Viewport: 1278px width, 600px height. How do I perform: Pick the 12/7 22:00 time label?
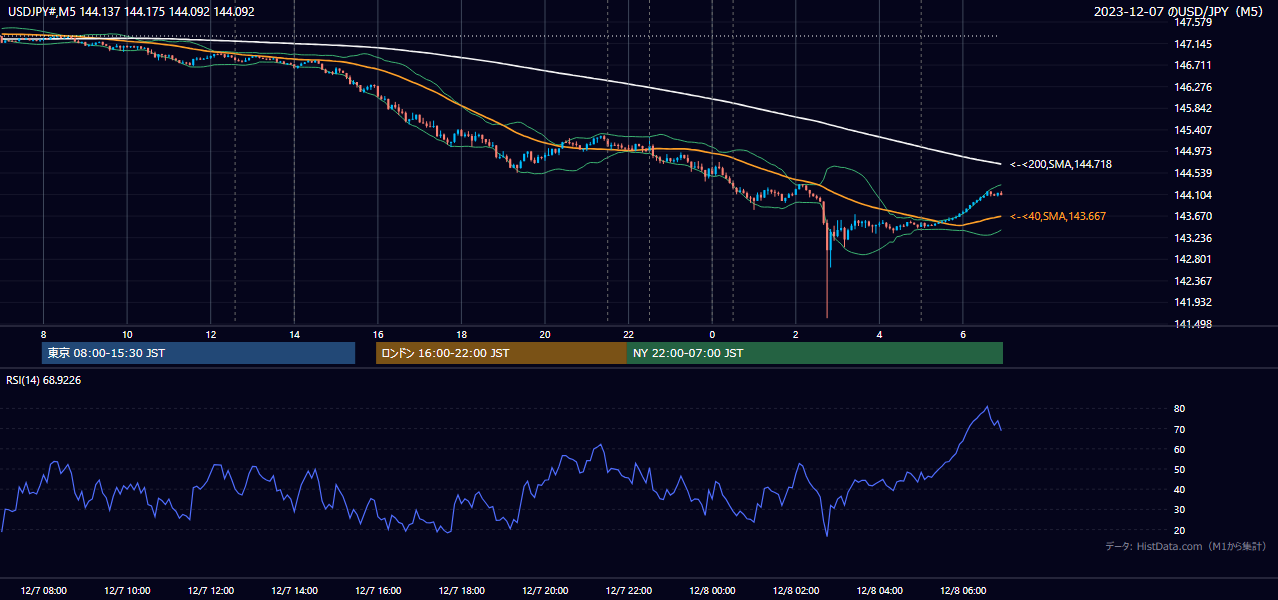pyautogui.click(x=628, y=591)
